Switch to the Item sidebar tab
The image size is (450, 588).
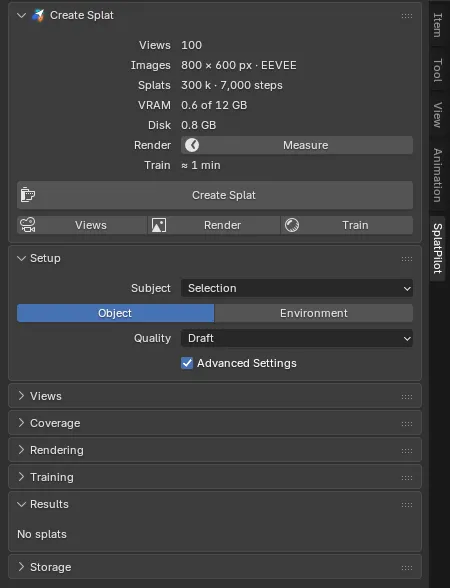tap(437, 25)
